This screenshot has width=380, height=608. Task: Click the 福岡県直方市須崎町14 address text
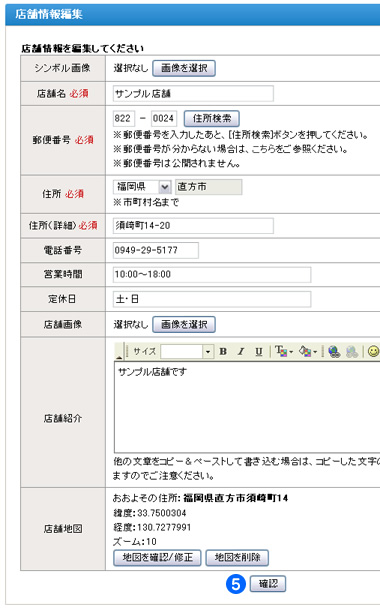(x=235, y=498)
